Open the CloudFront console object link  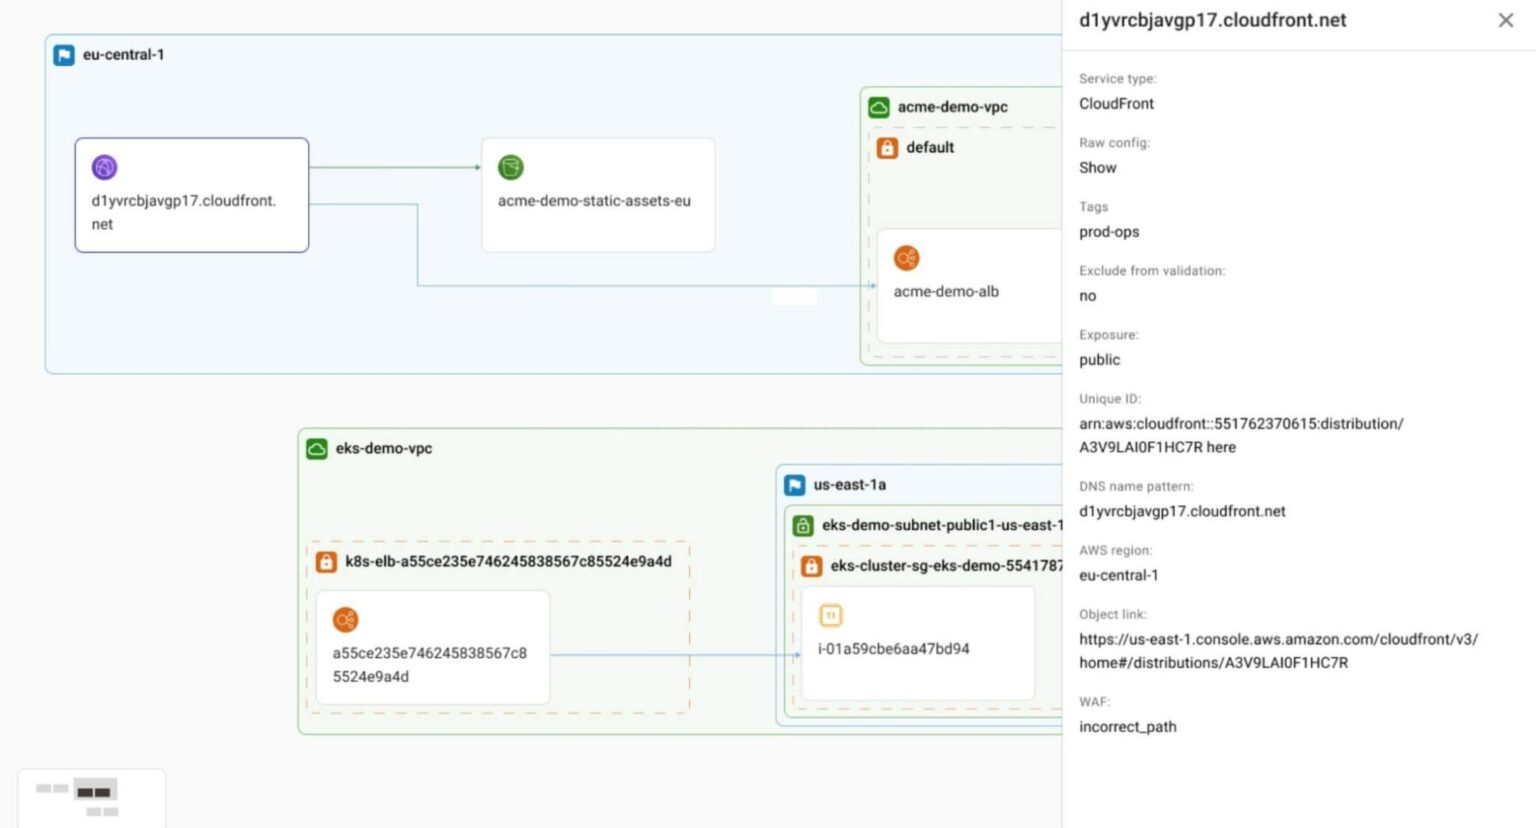(1277, 651)
